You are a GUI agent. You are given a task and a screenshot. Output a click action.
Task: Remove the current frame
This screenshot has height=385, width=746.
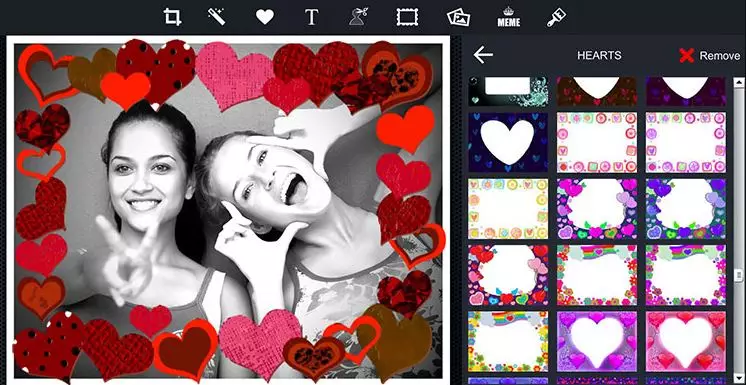(709, 56)
